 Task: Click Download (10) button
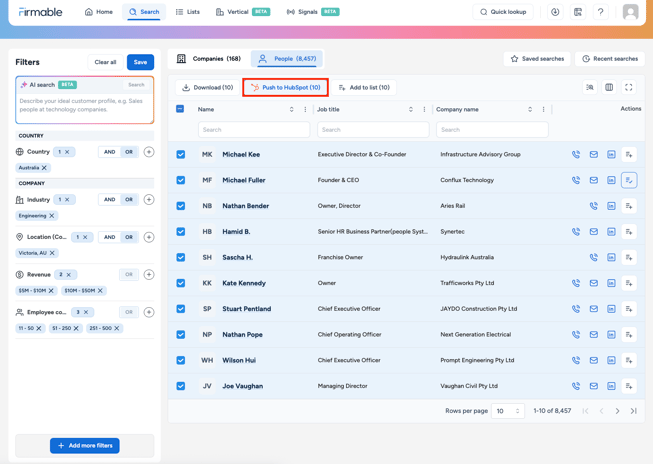207,87
